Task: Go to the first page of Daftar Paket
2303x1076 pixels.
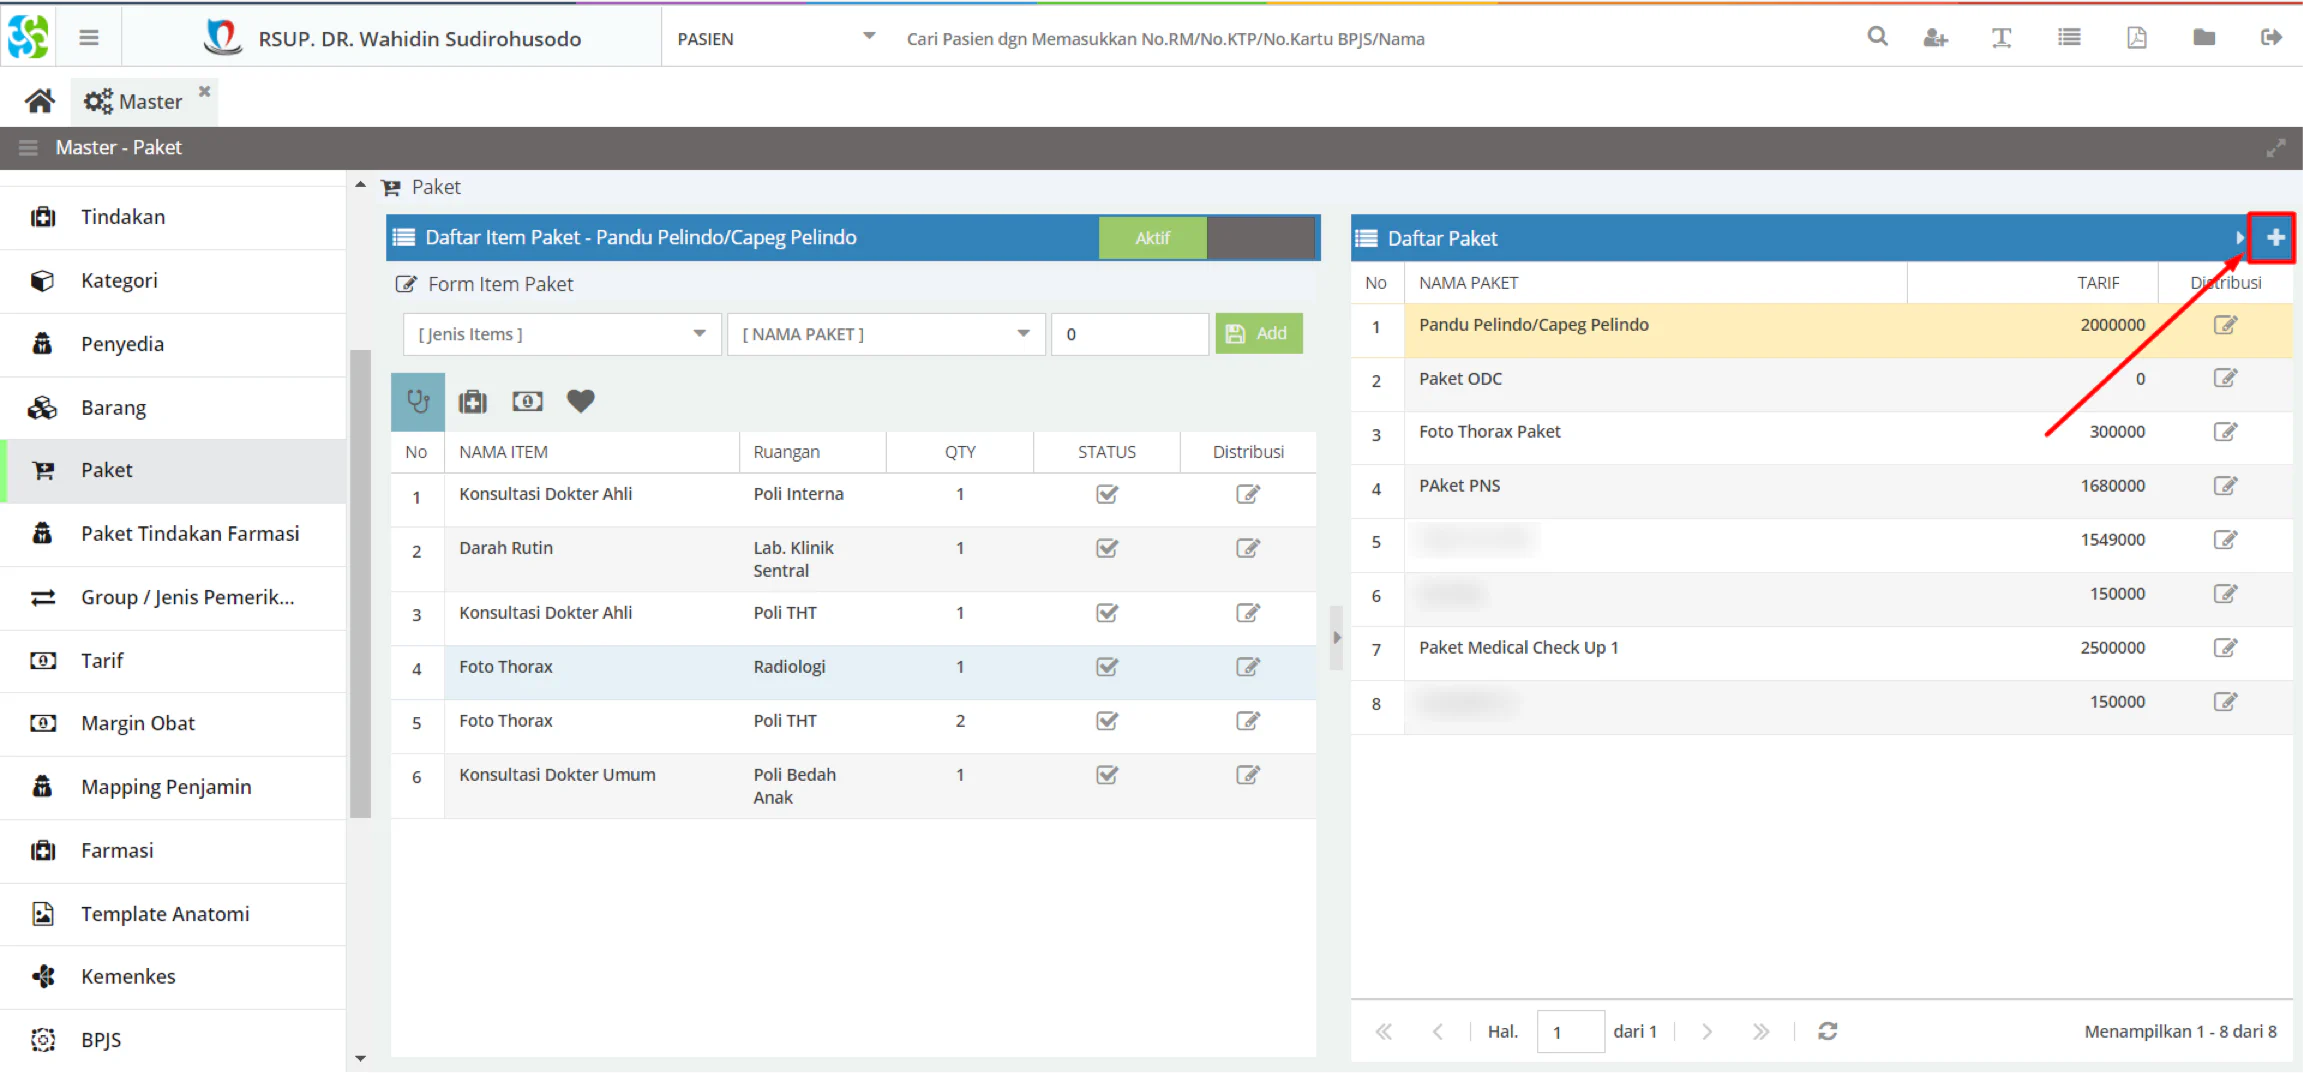Action: pos(1383,1031)
